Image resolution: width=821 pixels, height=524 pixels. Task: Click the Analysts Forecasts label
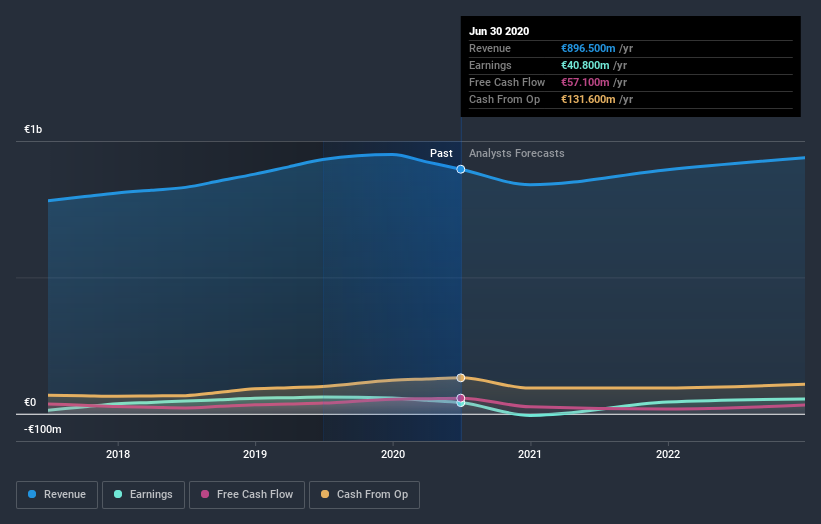click(516, 153)
